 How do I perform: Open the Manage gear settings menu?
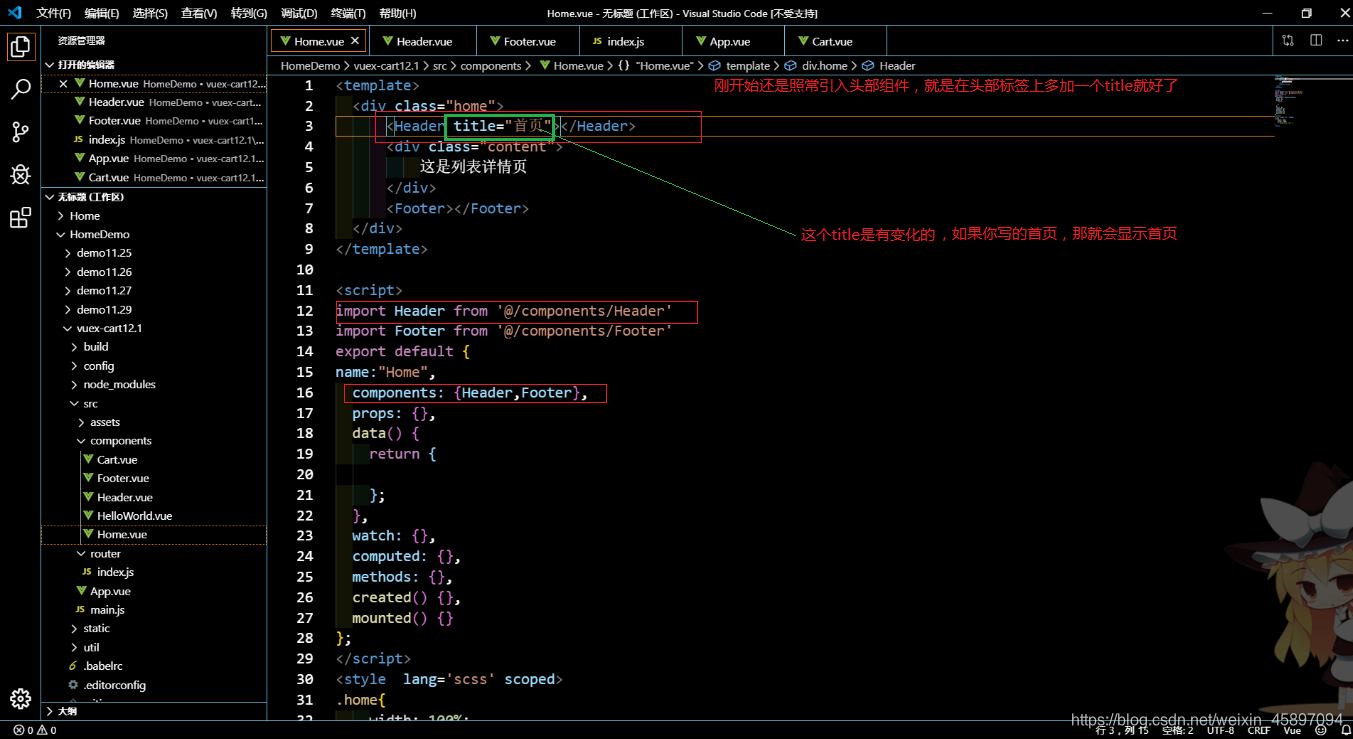point(20,698)
